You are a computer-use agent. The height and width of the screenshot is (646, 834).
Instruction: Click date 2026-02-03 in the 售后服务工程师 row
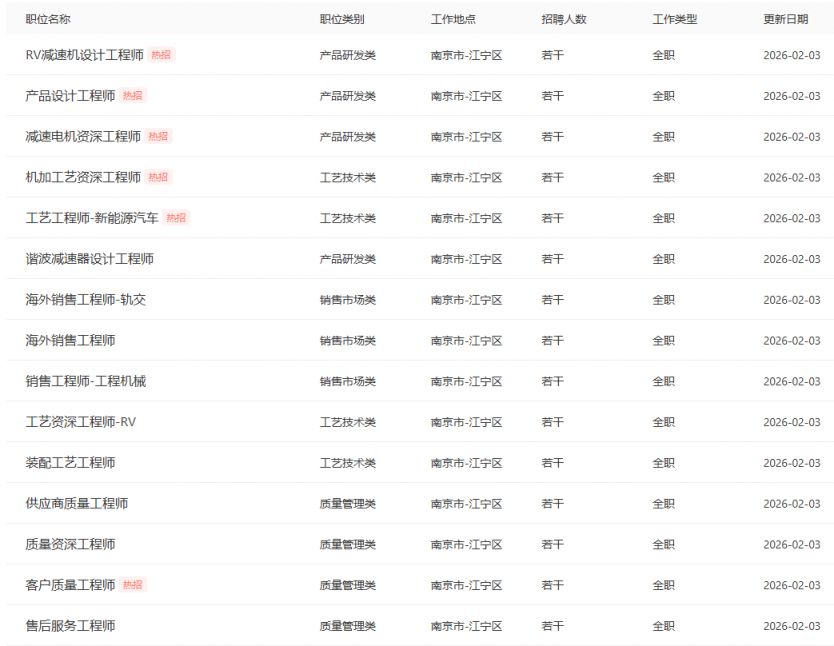point(792,626)
